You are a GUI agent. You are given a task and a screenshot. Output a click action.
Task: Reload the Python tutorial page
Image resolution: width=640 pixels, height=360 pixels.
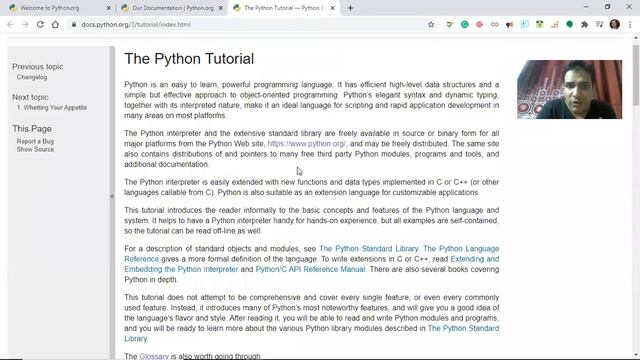40,24
